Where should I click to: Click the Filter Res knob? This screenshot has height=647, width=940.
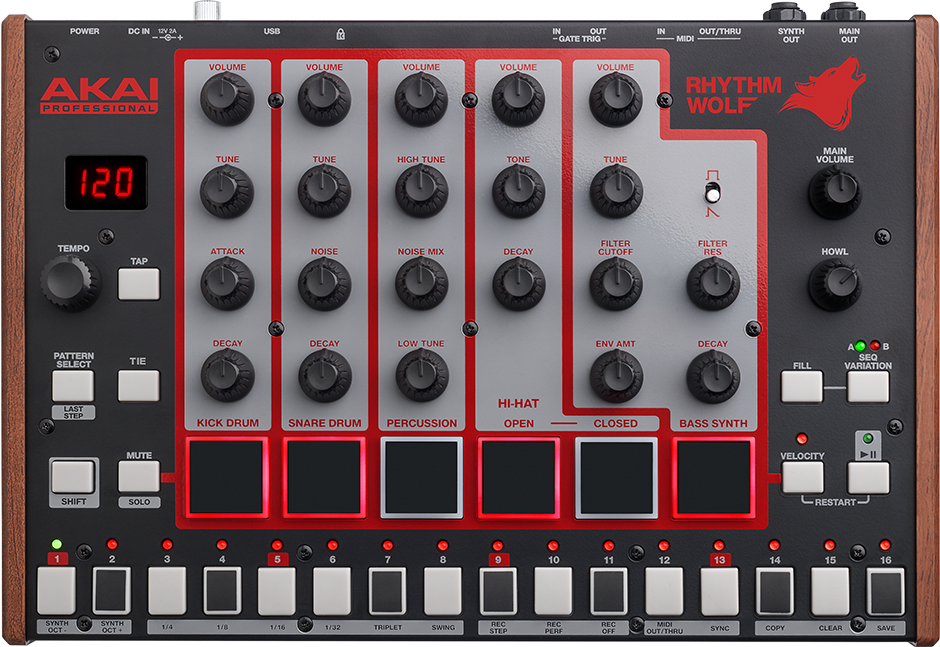coord(713,284)
